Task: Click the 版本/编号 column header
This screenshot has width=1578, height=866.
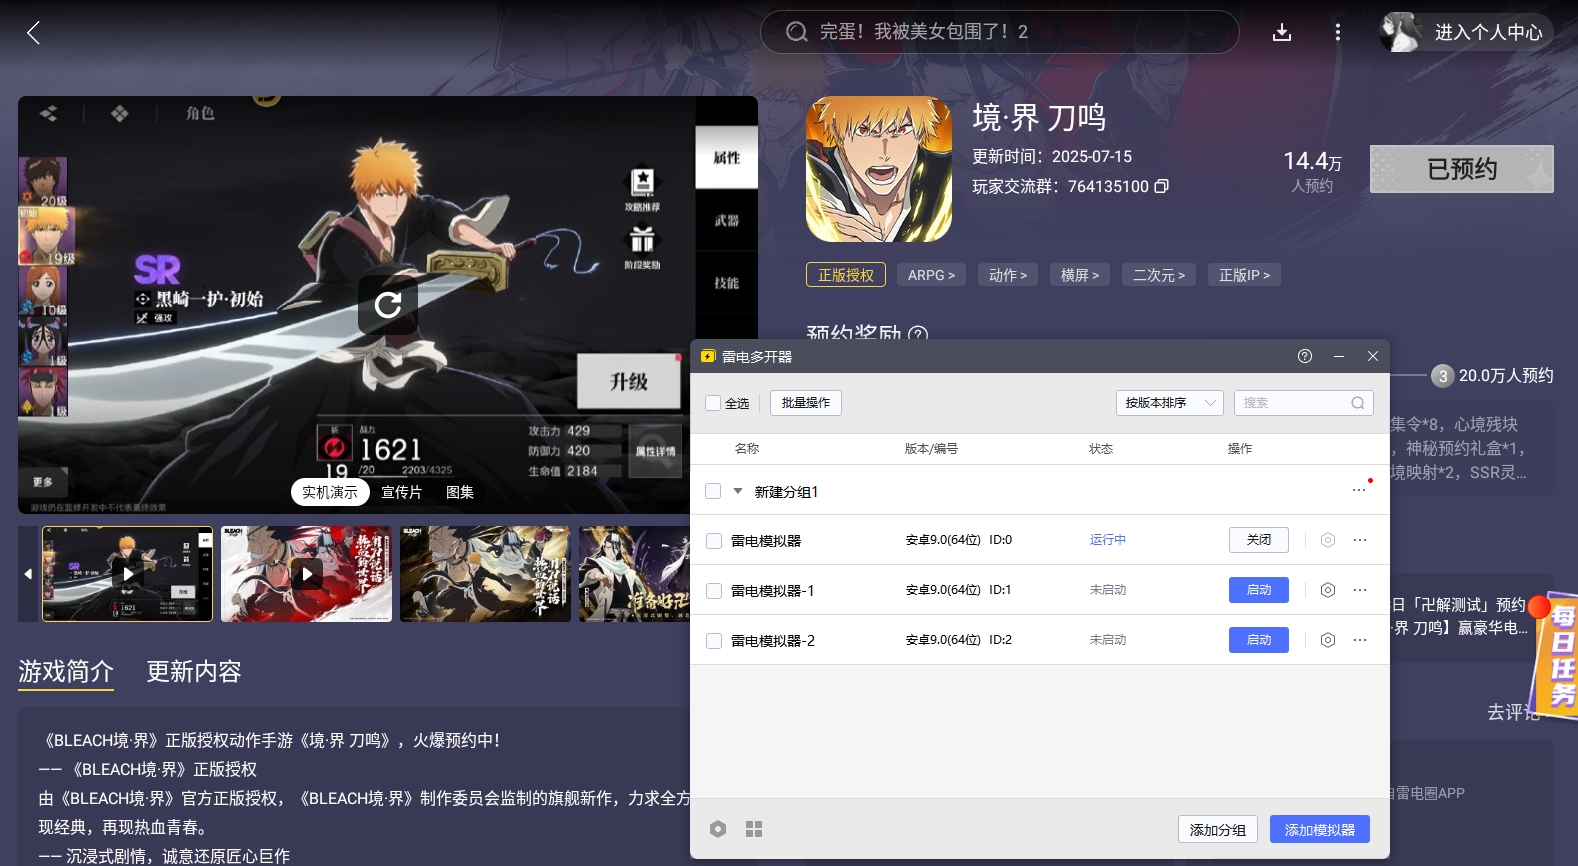Action: (931, 449)
